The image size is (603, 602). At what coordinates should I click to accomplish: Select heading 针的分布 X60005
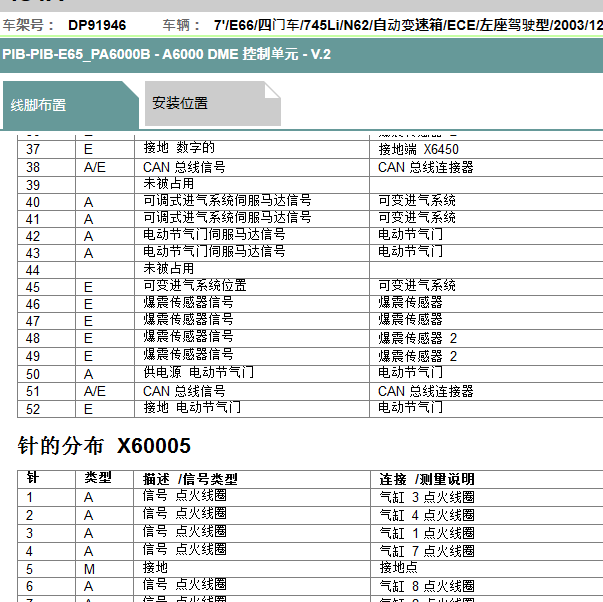[x=104, y=446]
